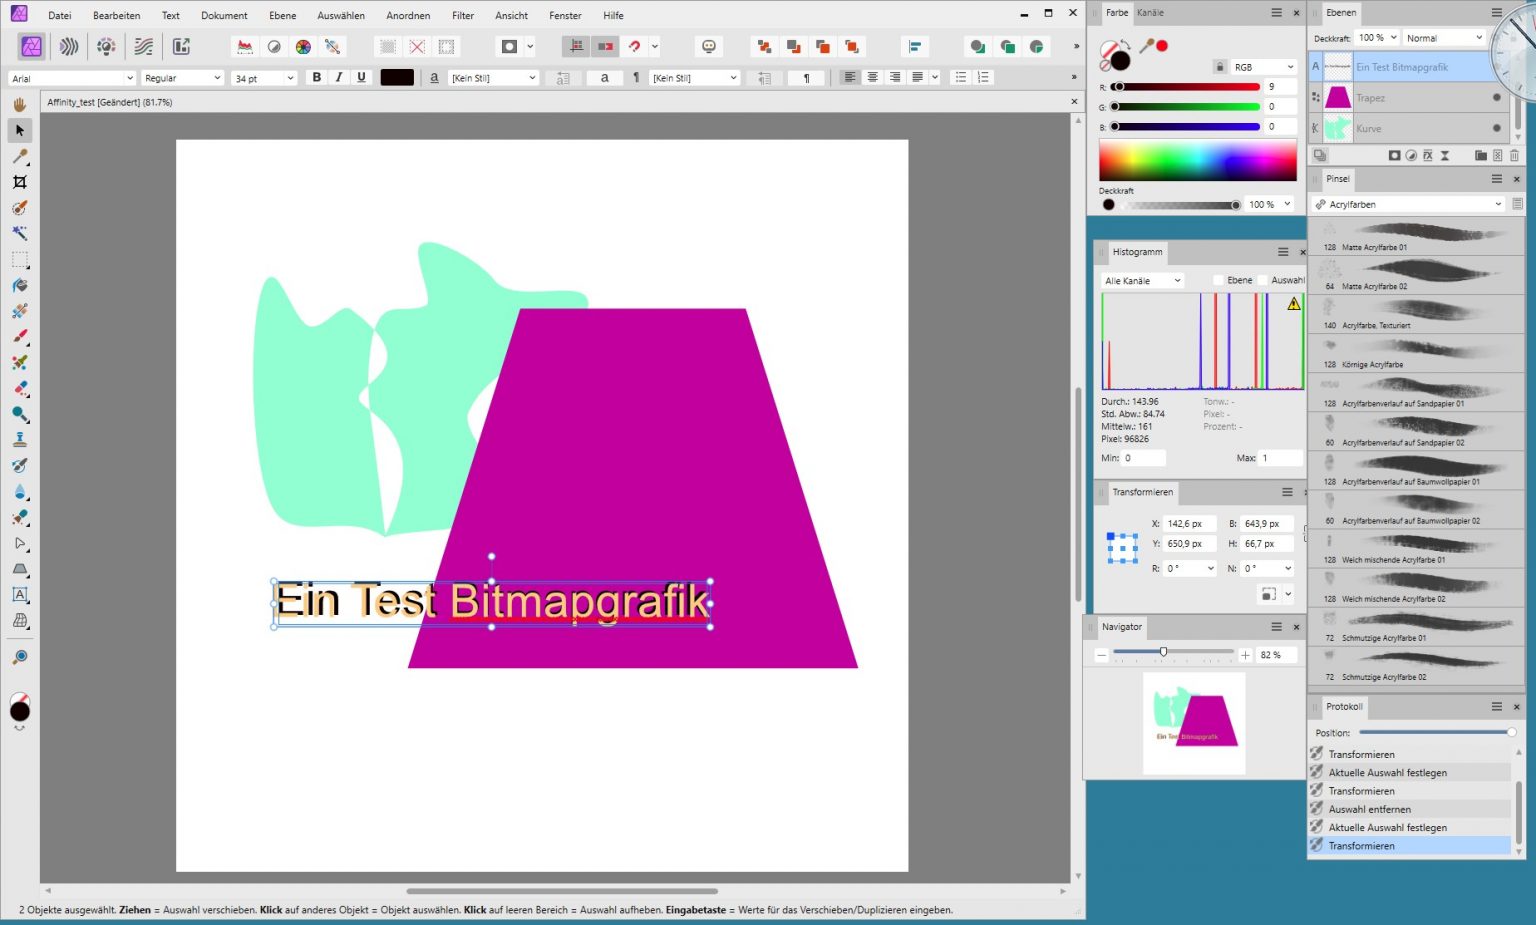Switch to the Liquify Persona
Screen dimensions: 1536x925
point(69,47)
